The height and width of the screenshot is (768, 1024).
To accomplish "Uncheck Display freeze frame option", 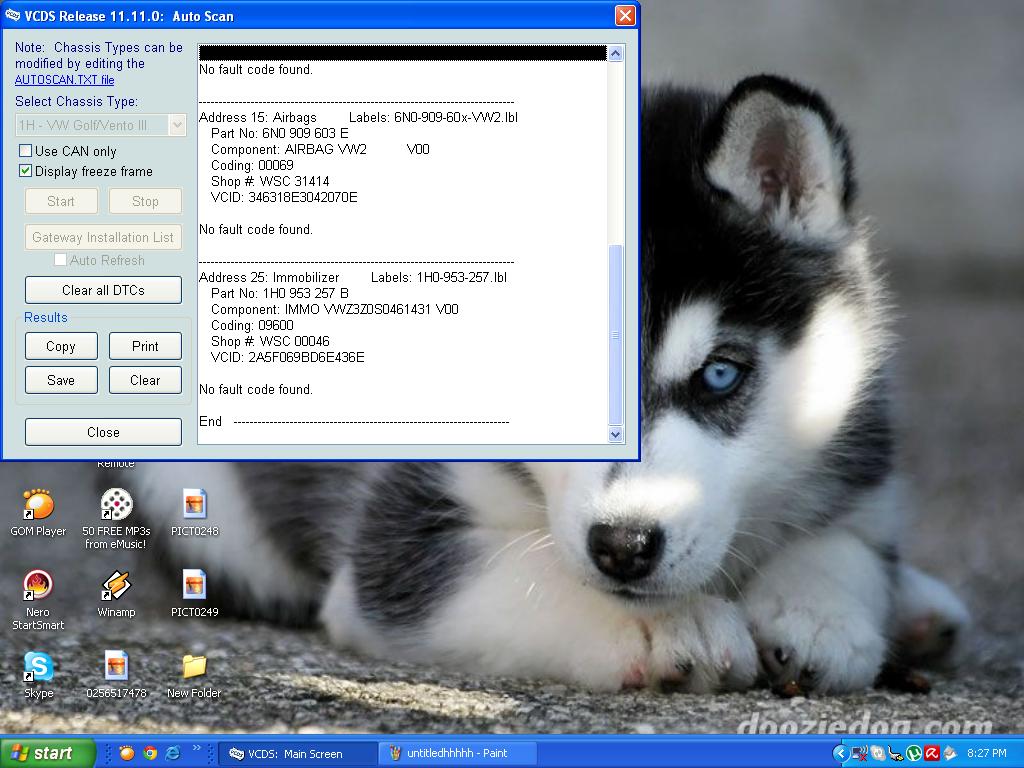I will click(x=26, y=171).
